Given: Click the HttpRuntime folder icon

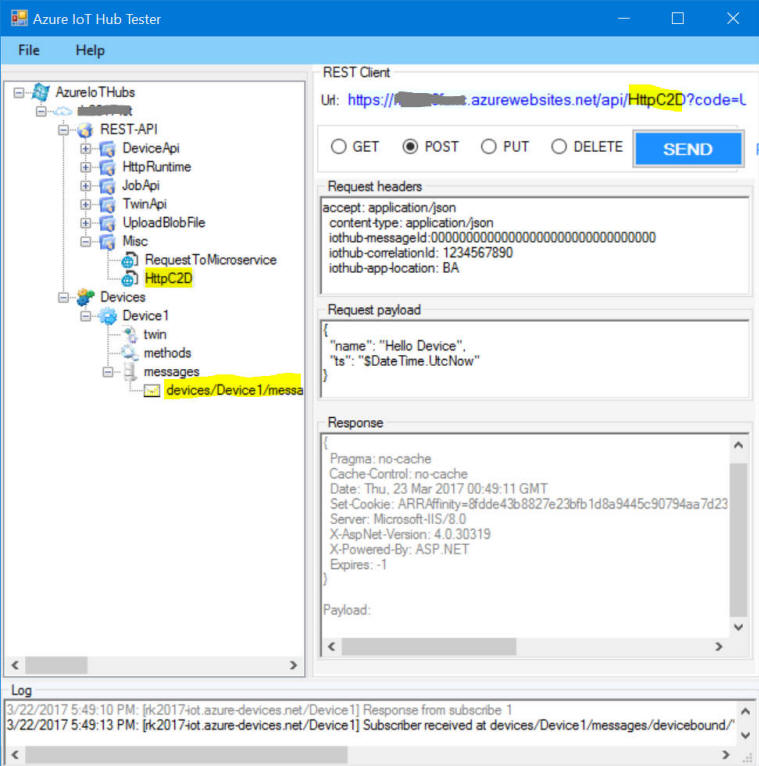Looking at the screenshot, I should [x=107, y=167].
